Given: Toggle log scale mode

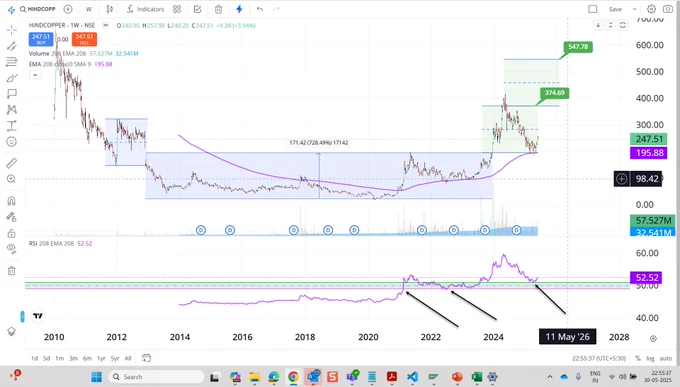Looking at the screenshot, I should 650,358.
